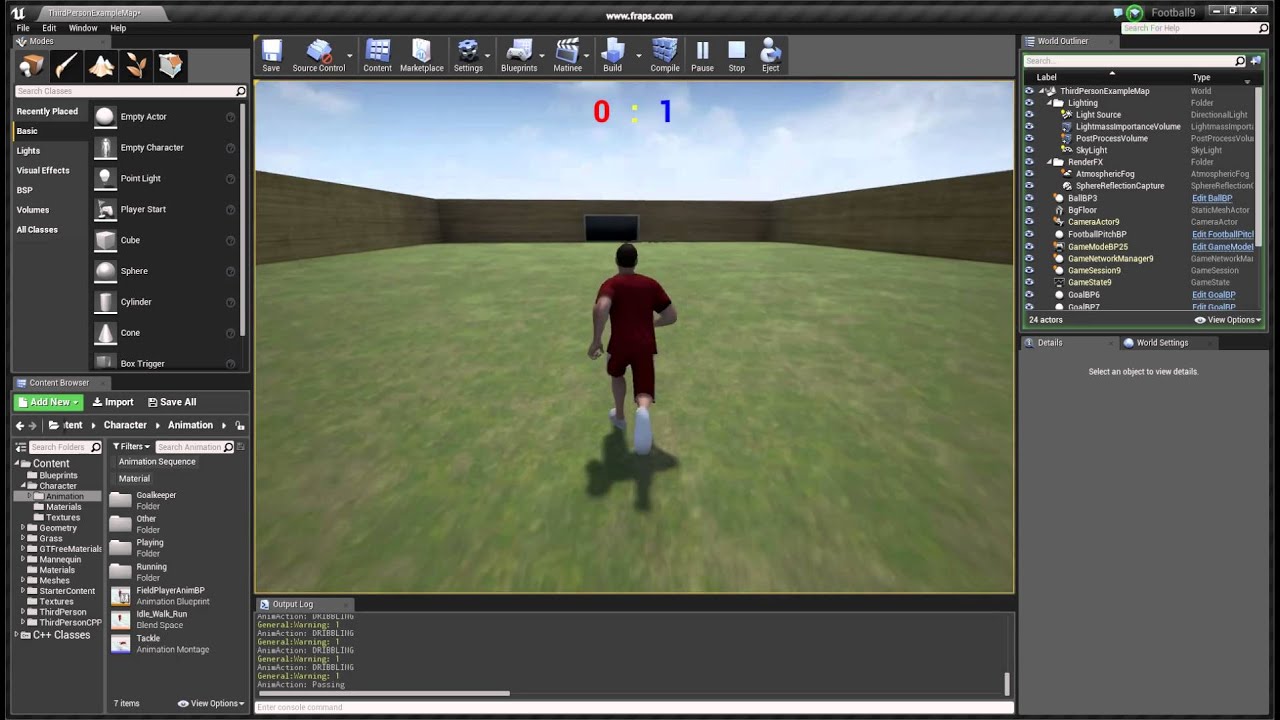Select the Place mode icon
This screenshot has width=1280, height=720.
point(32,66)
